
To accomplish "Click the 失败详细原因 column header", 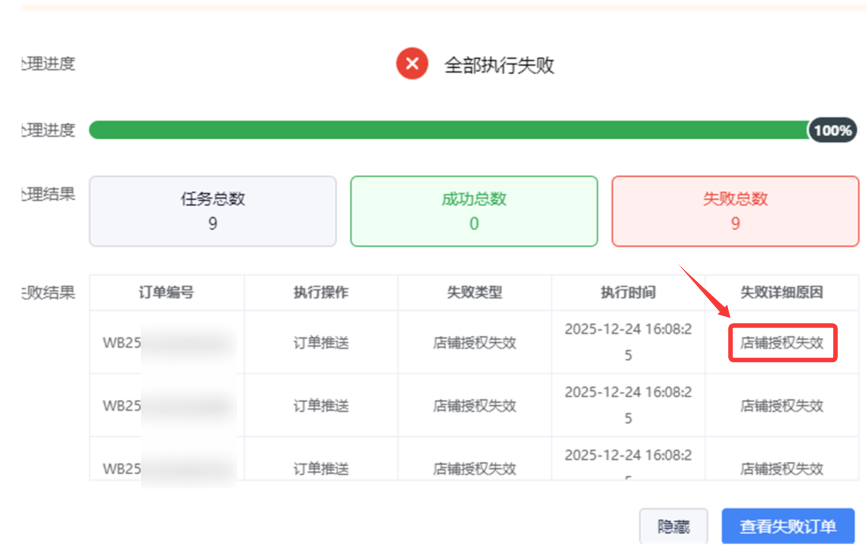I will point(782,292).
